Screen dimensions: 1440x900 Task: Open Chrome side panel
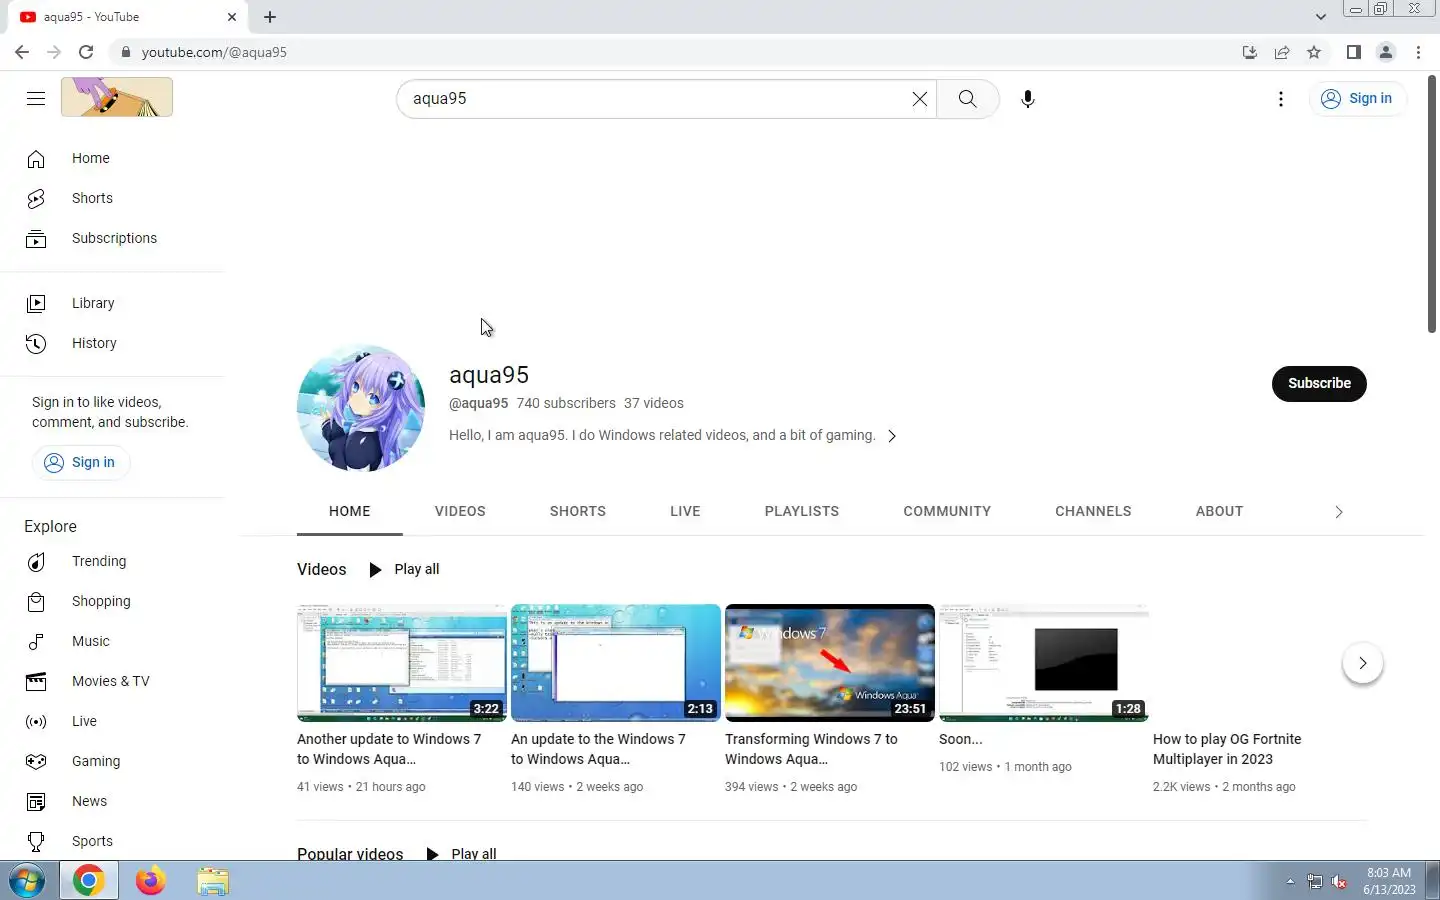[1353, 52]
